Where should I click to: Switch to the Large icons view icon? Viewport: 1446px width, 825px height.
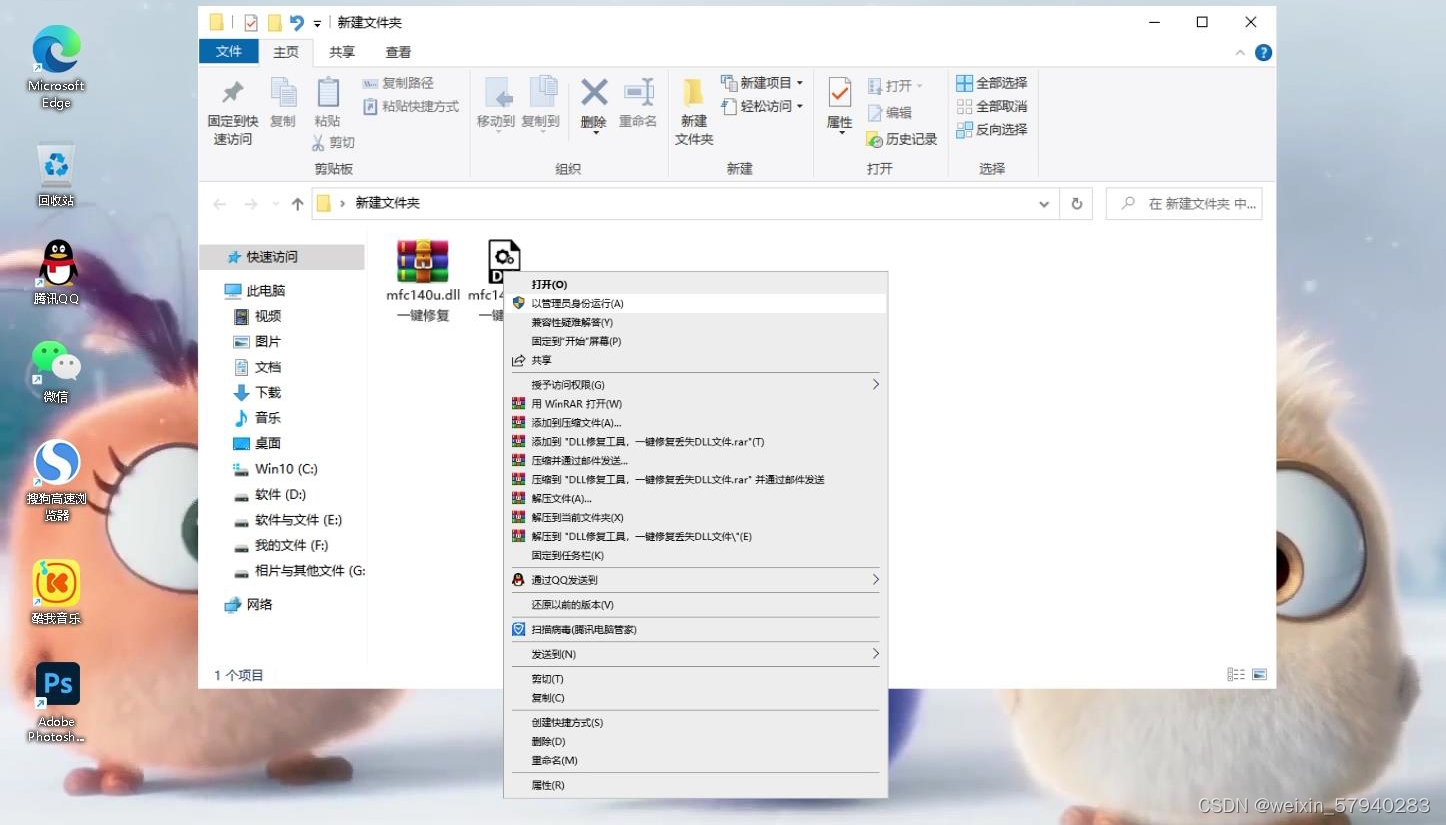pos(1259,675)
